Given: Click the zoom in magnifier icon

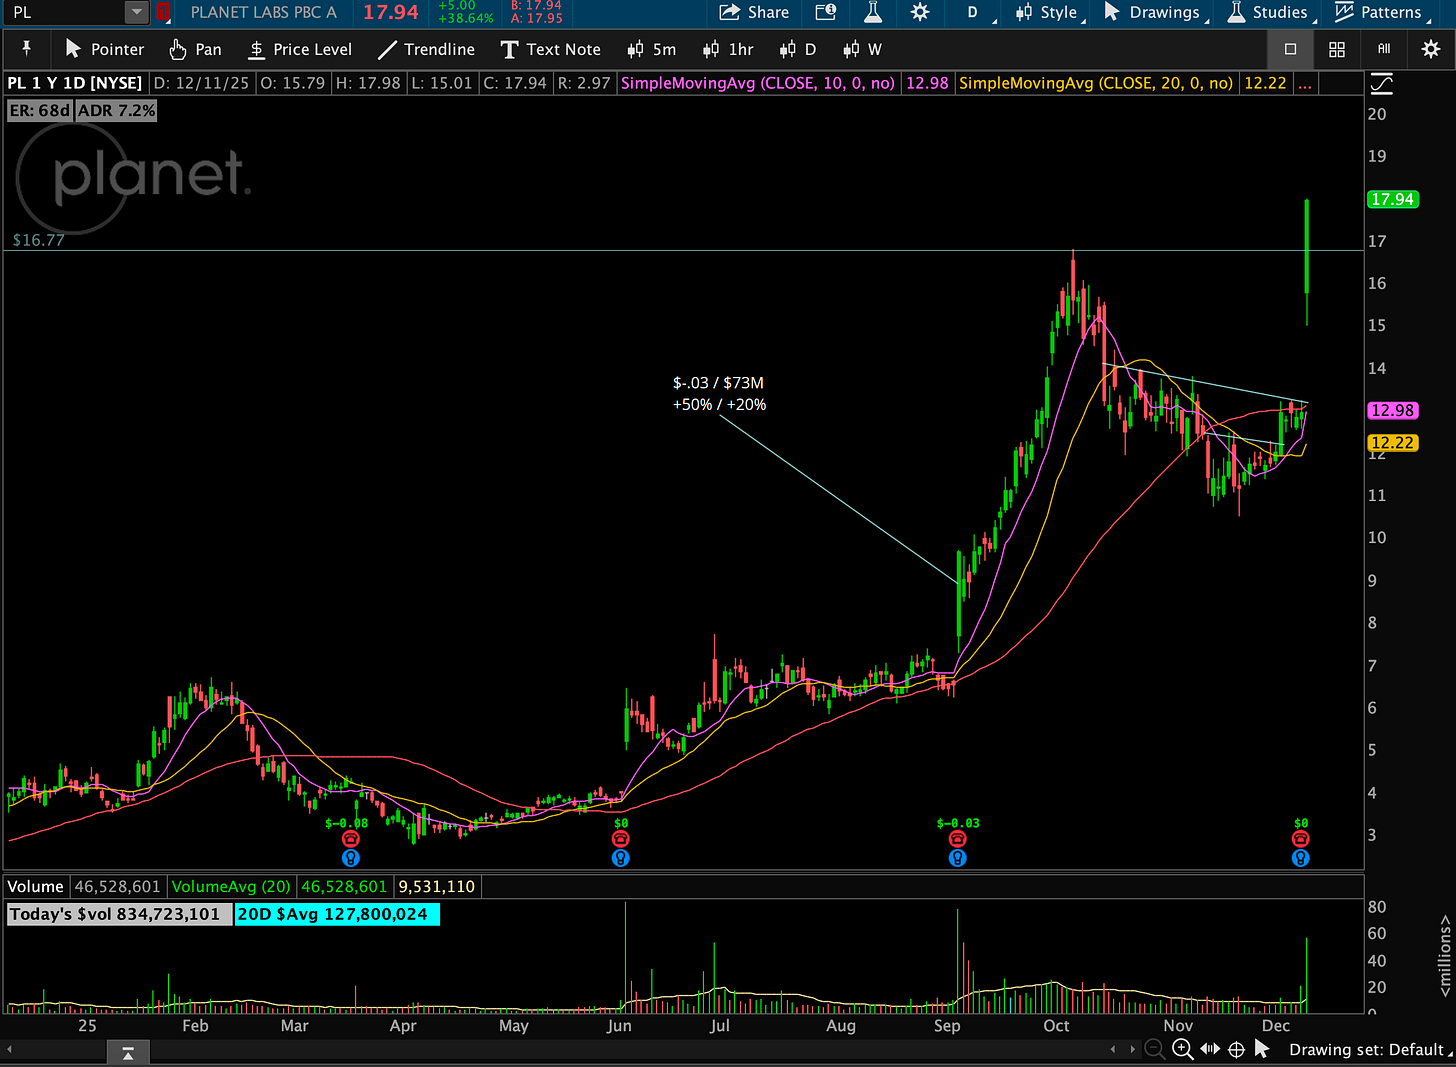Looking at the screenshot, I should pos(1182,1049).
